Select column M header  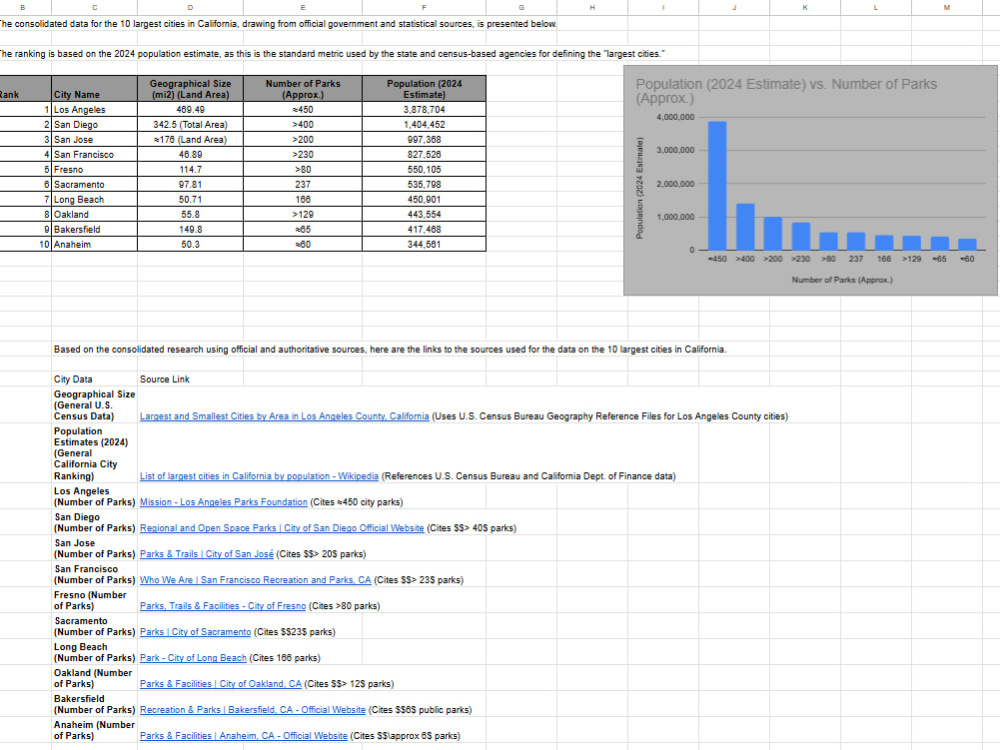tap(946, 8)
